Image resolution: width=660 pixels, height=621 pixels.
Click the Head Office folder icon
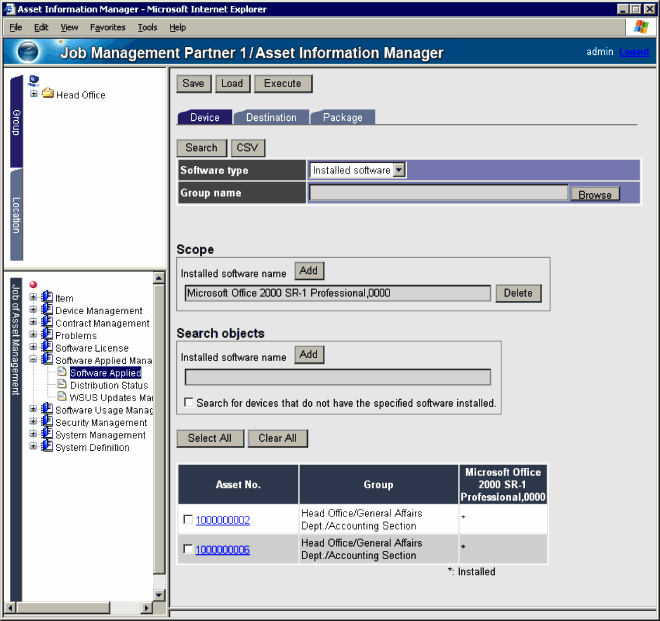[47, 95]
